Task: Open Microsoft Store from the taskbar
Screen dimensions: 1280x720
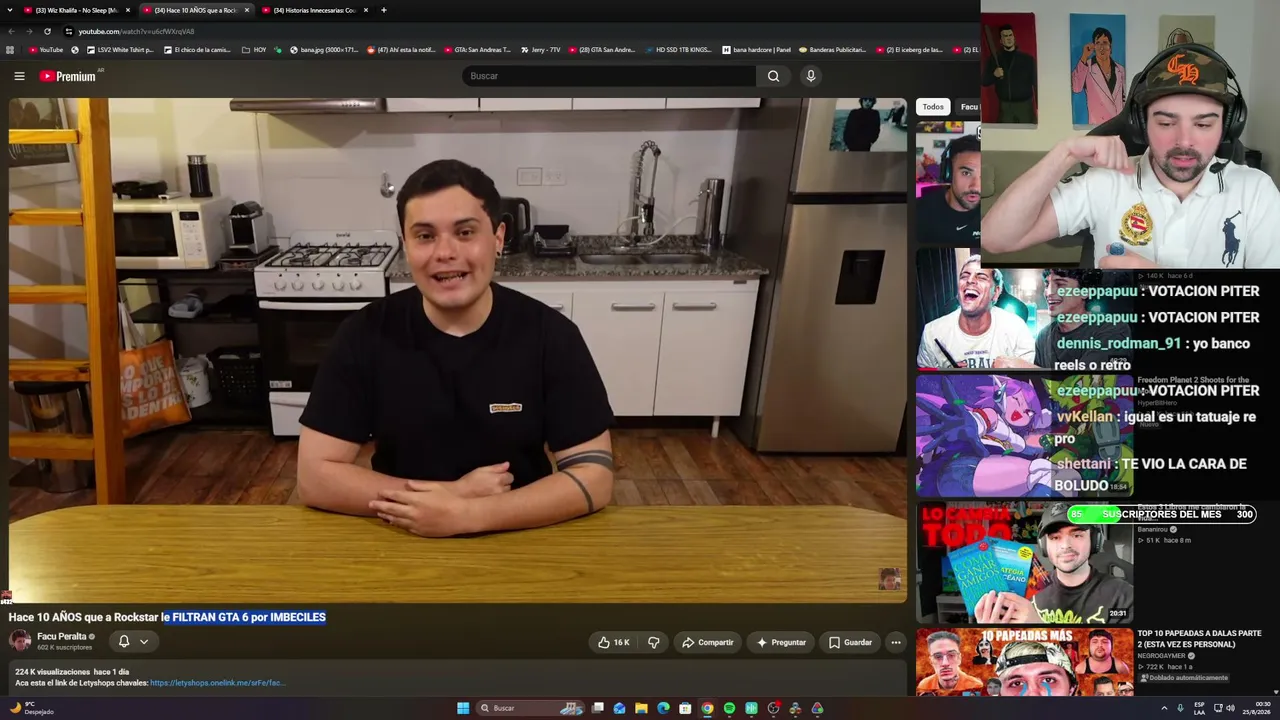Action: coord(685,708)
